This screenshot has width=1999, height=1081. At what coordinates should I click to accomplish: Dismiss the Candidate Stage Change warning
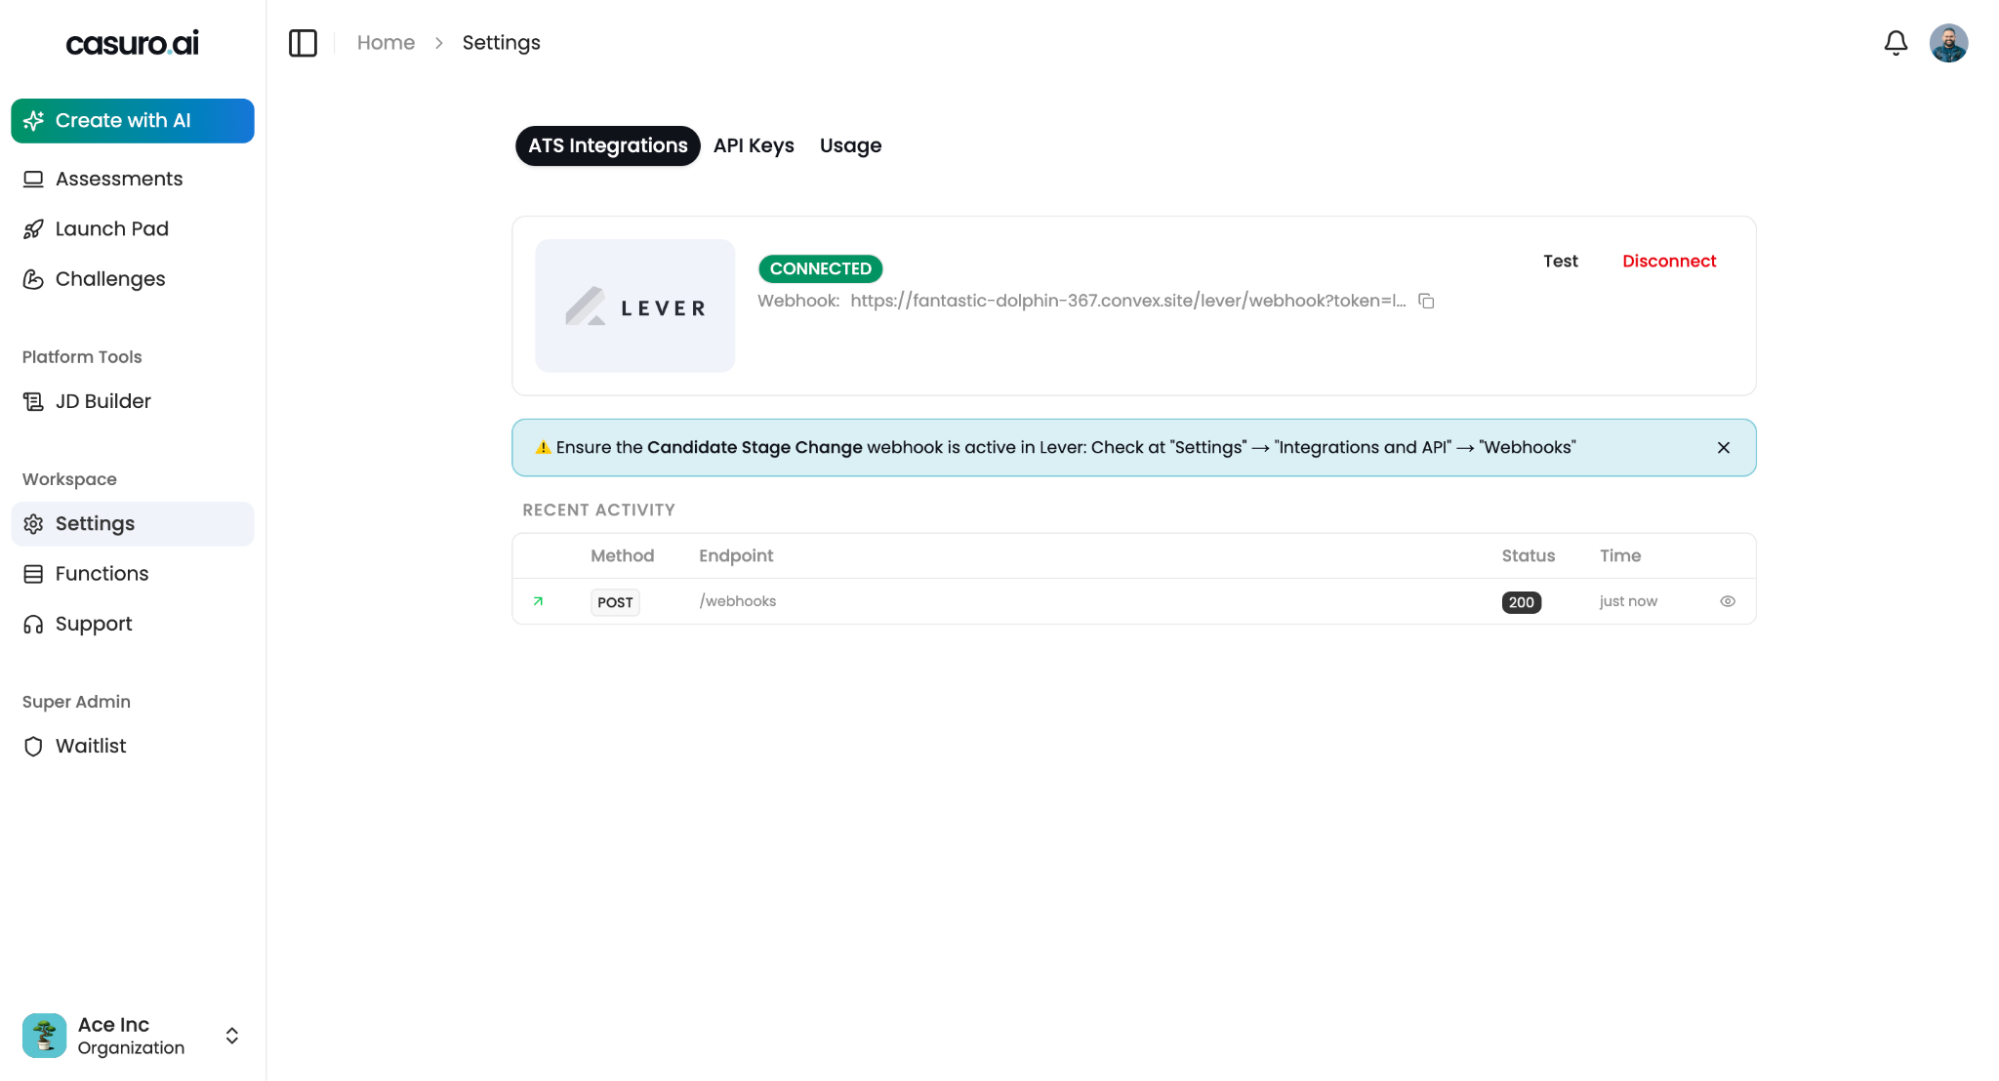pyautogui.click(x=1723, y=448)
